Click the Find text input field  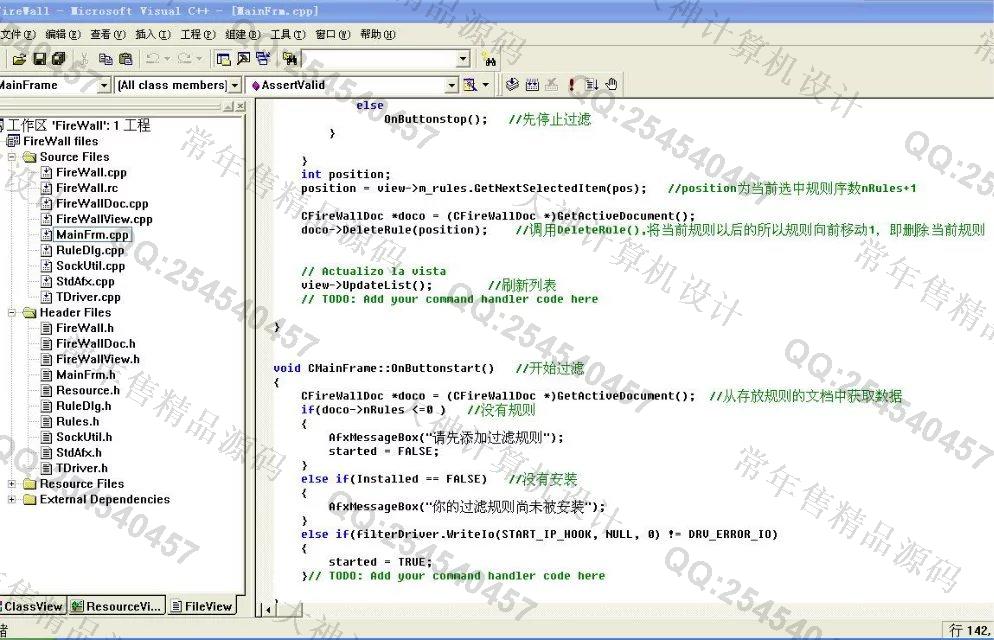tap(378, 59)
